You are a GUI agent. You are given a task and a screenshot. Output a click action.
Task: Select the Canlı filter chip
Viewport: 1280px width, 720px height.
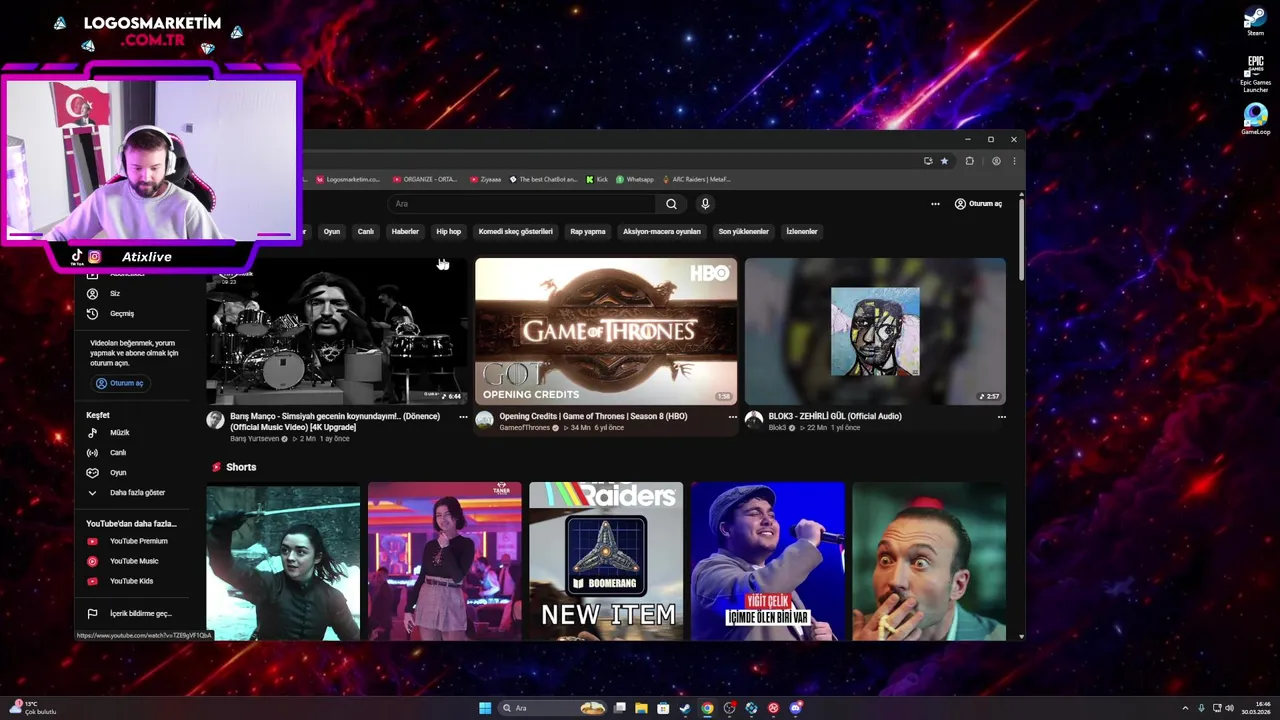[x=366, y=231]
